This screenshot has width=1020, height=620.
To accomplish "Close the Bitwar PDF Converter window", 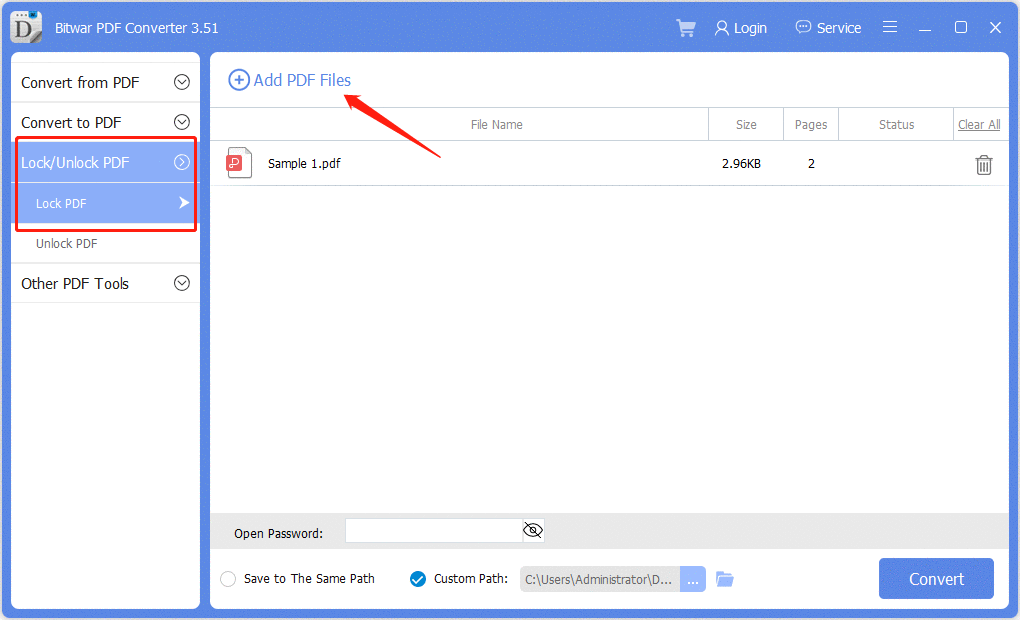I will (x=995, y=27).
